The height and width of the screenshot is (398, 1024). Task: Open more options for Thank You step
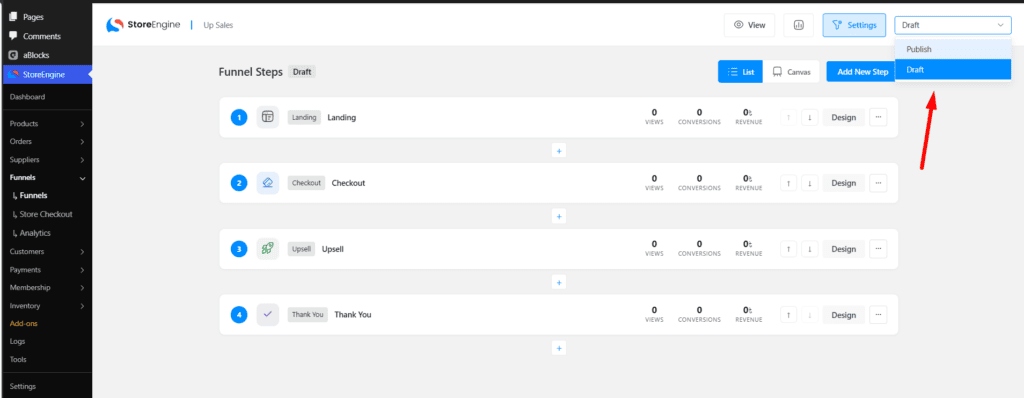(878, 314)
